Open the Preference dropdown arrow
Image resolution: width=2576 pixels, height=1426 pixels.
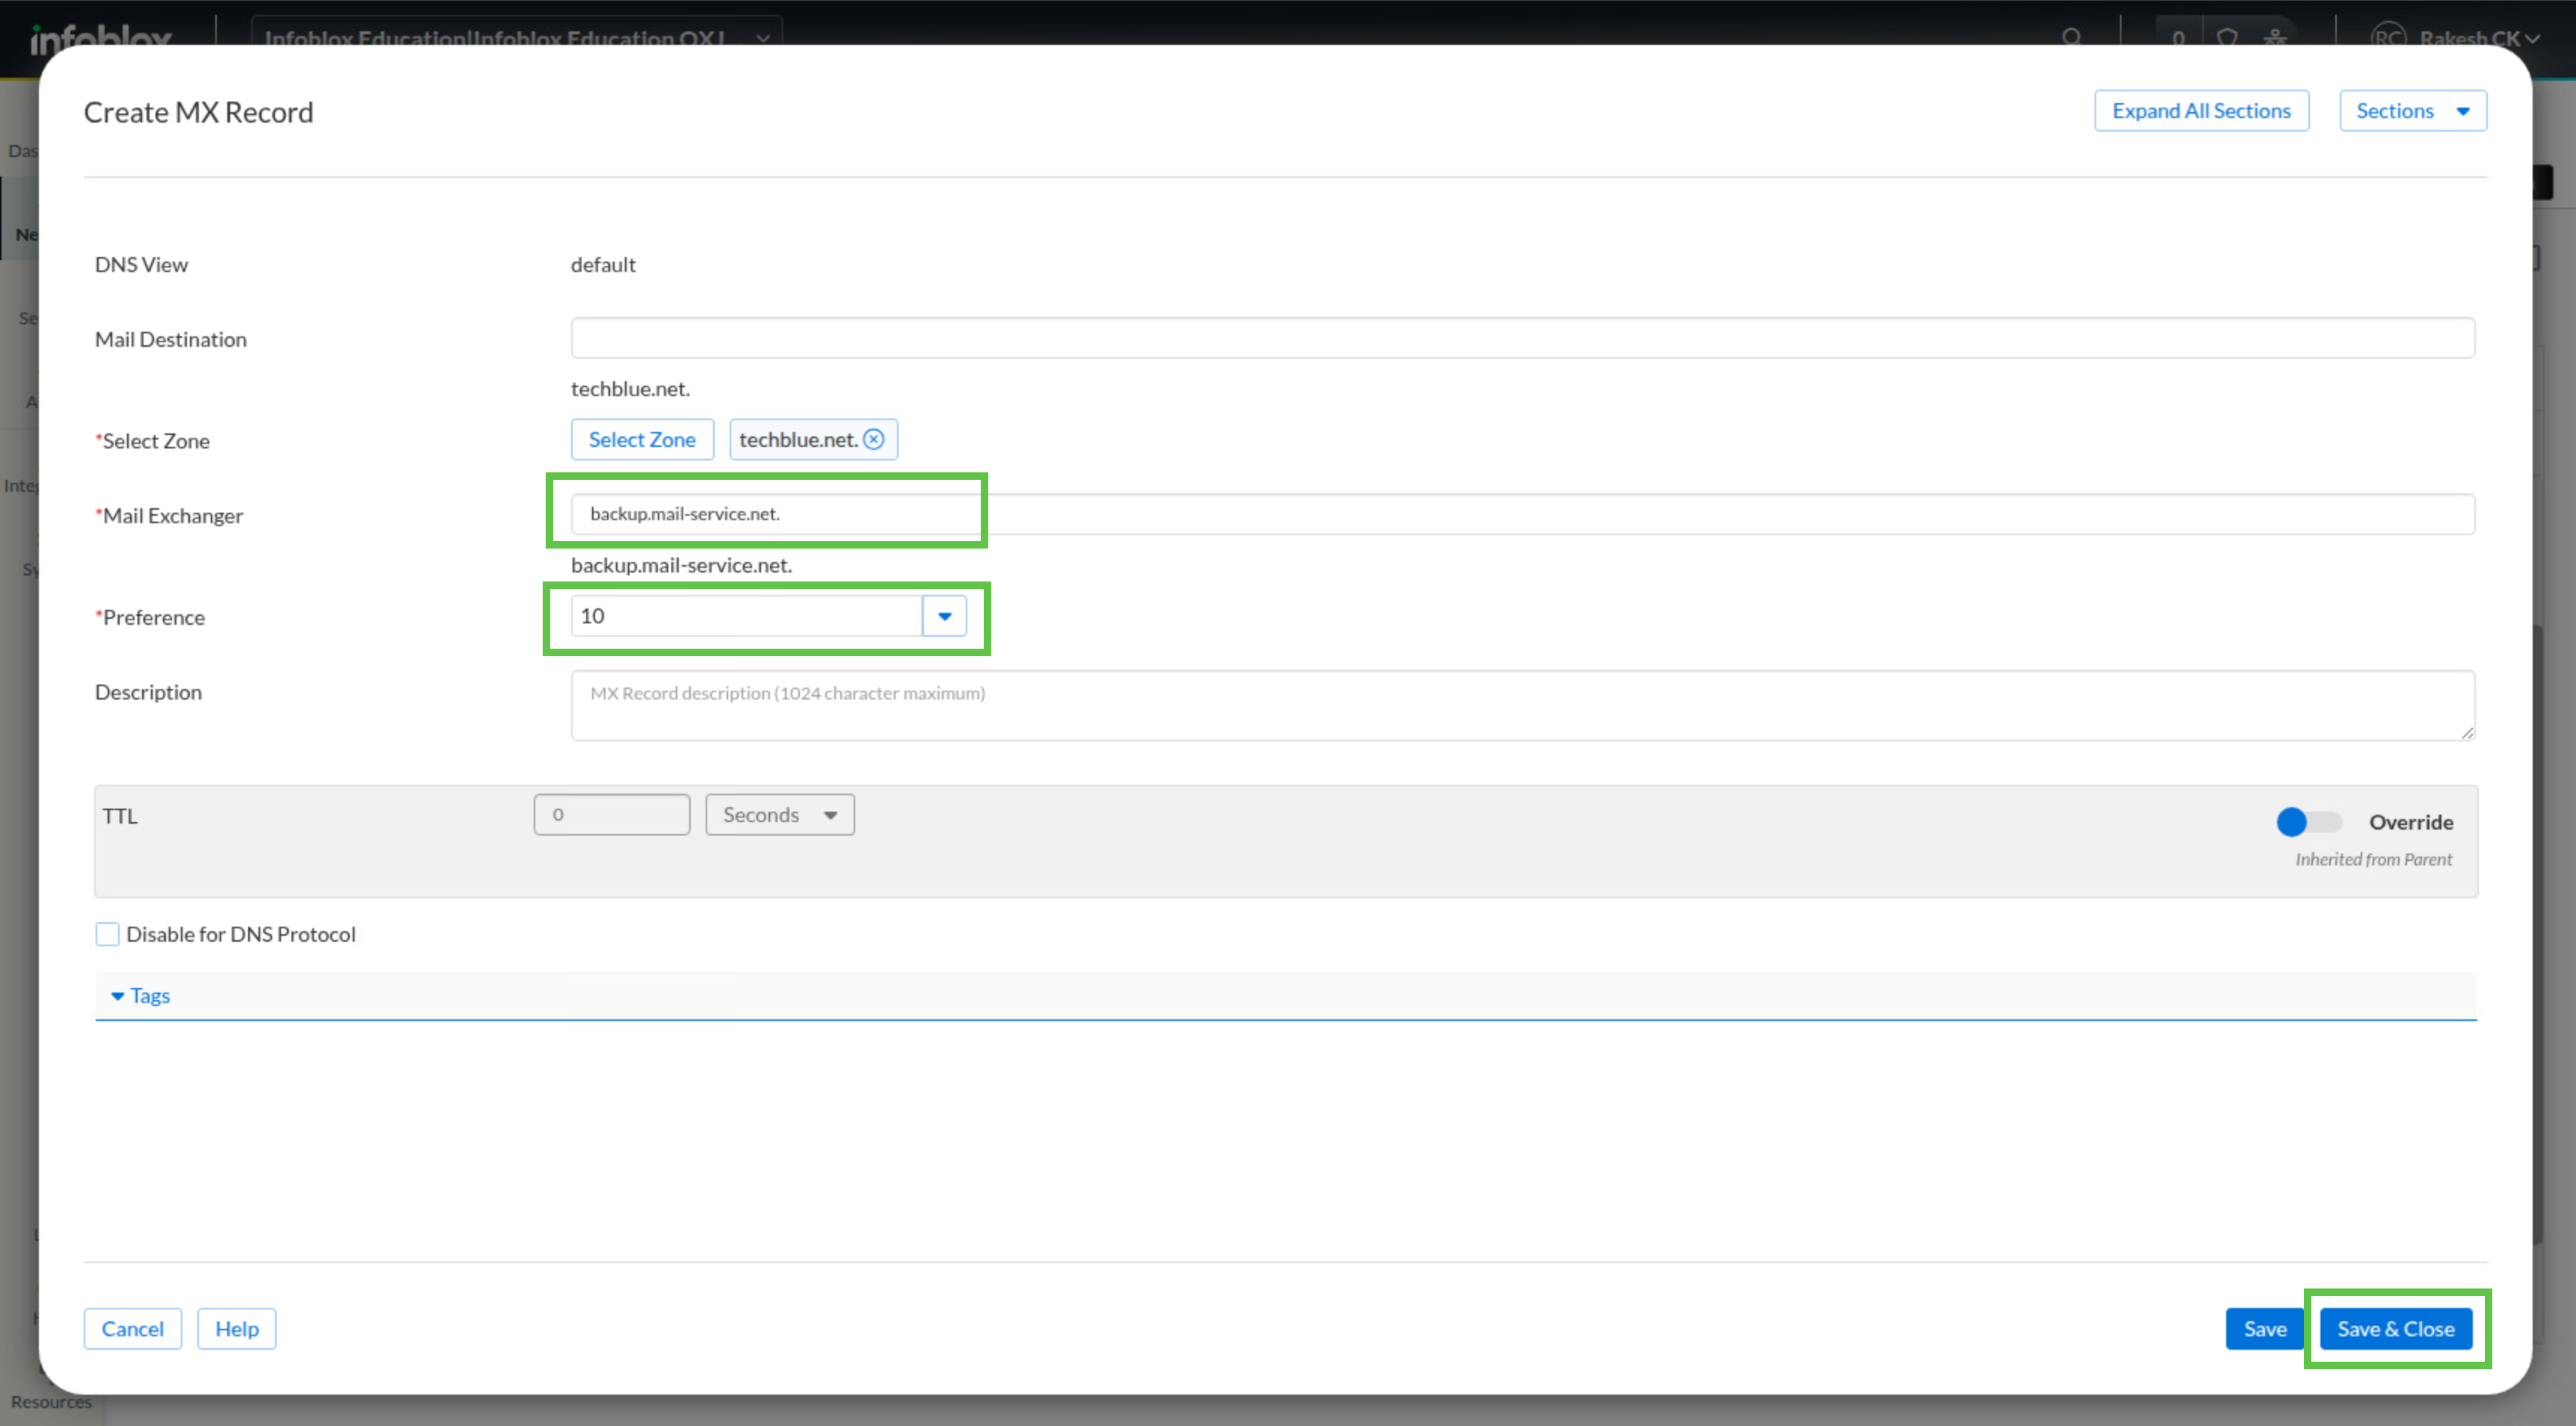point(944,616)
